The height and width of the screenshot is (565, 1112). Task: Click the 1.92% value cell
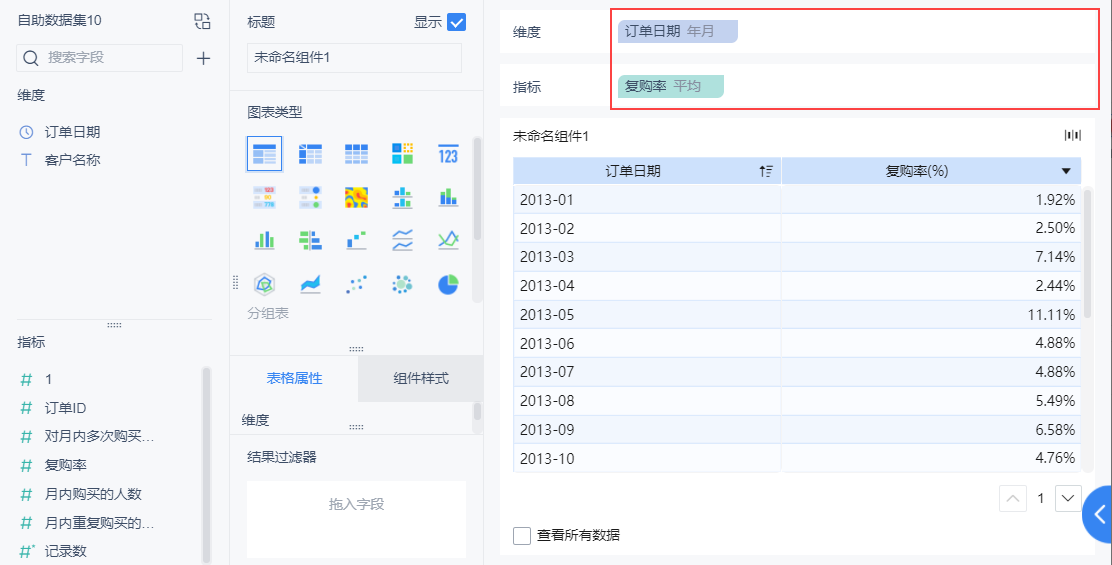(x=931, y=200)
